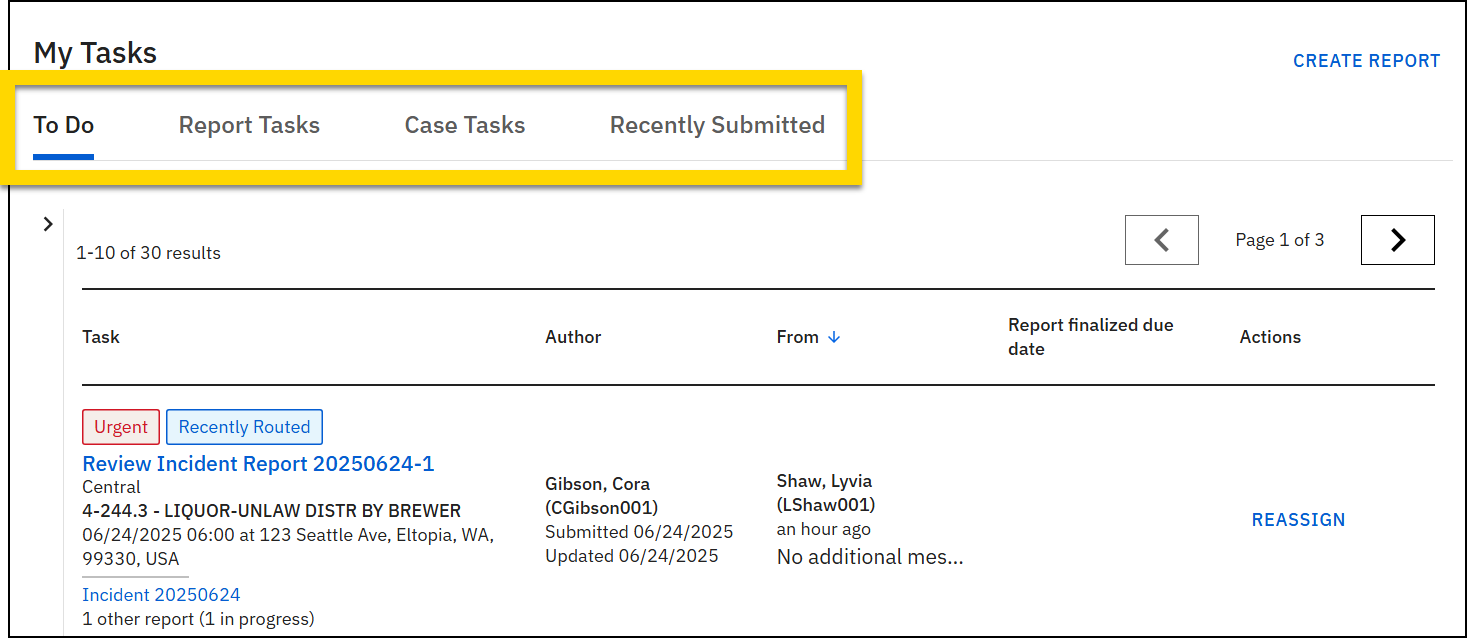Image resolution: width=1467 pixels, height=638 pixels.
Task: Click the Author column header
Action: click(x=573, y=337)
